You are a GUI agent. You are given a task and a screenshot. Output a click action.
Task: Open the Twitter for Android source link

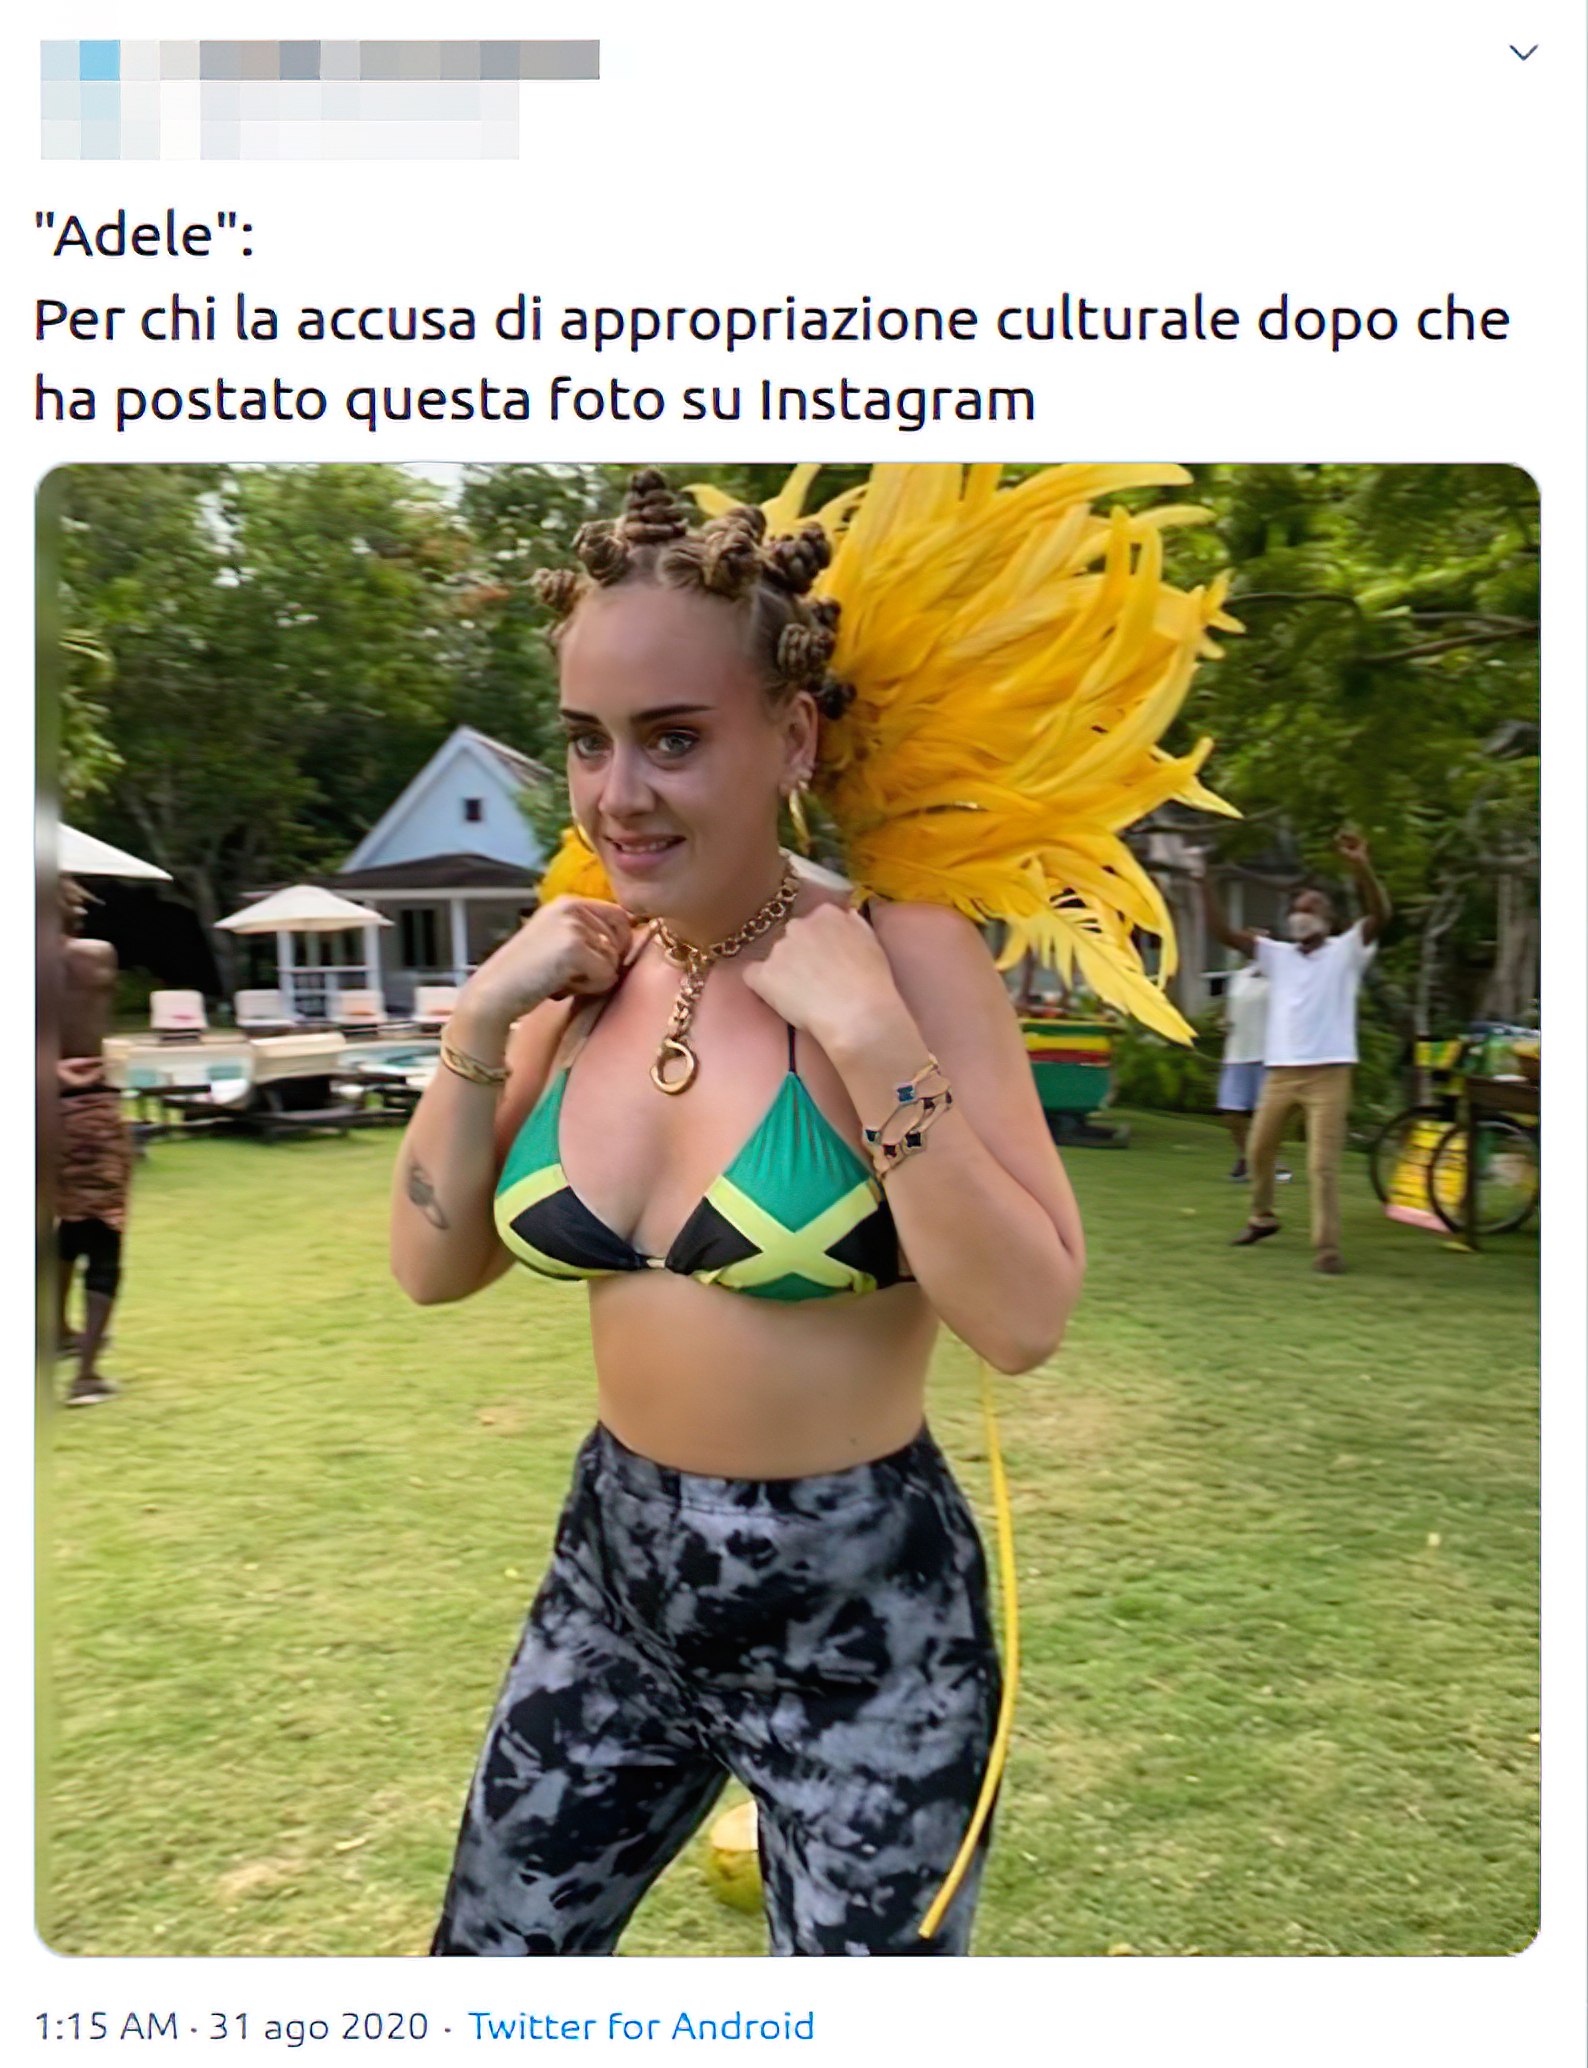coord(641,2026)
